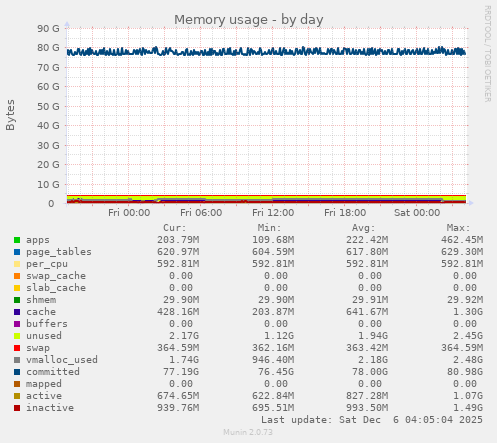Click the 'Fri 12:00' x-axis label
This screenshot has height=443, width=497.
click(x=273, y=213)
